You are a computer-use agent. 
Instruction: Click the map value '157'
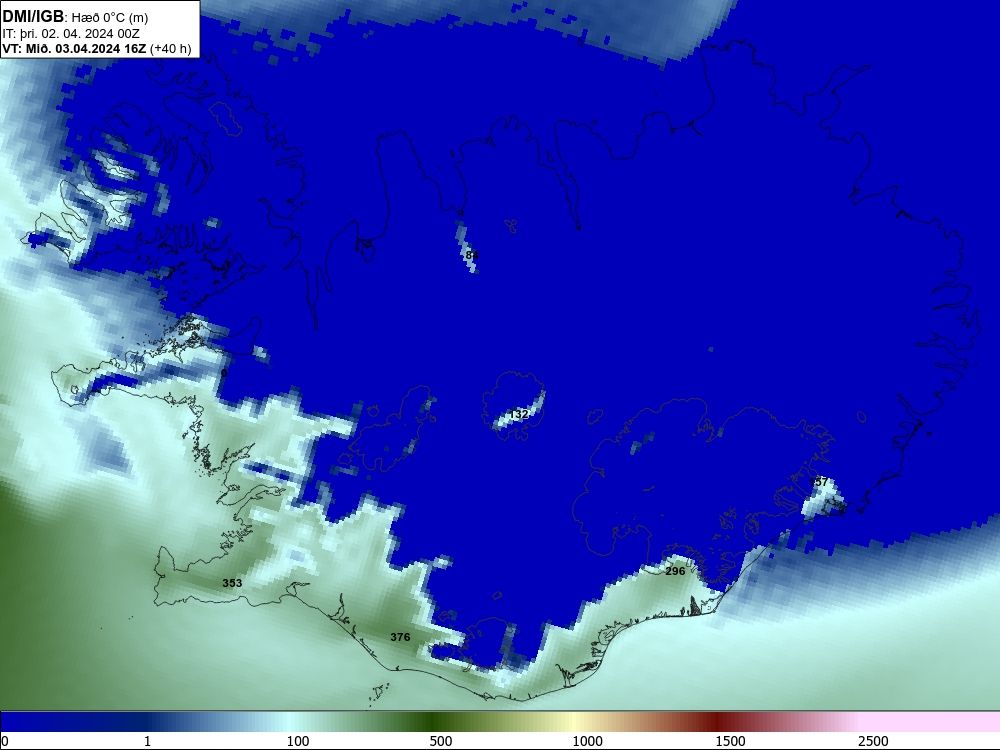pyautogui.click(x=819, y=482)
